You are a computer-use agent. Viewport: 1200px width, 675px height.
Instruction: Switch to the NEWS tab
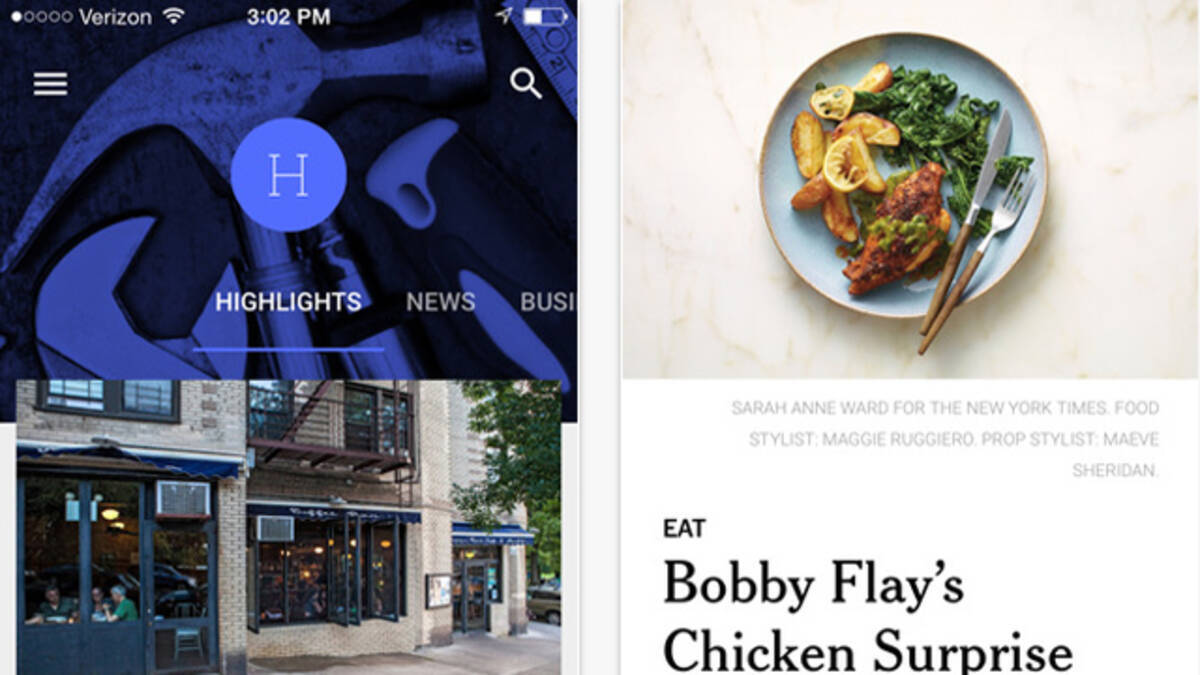pos(440,302)
